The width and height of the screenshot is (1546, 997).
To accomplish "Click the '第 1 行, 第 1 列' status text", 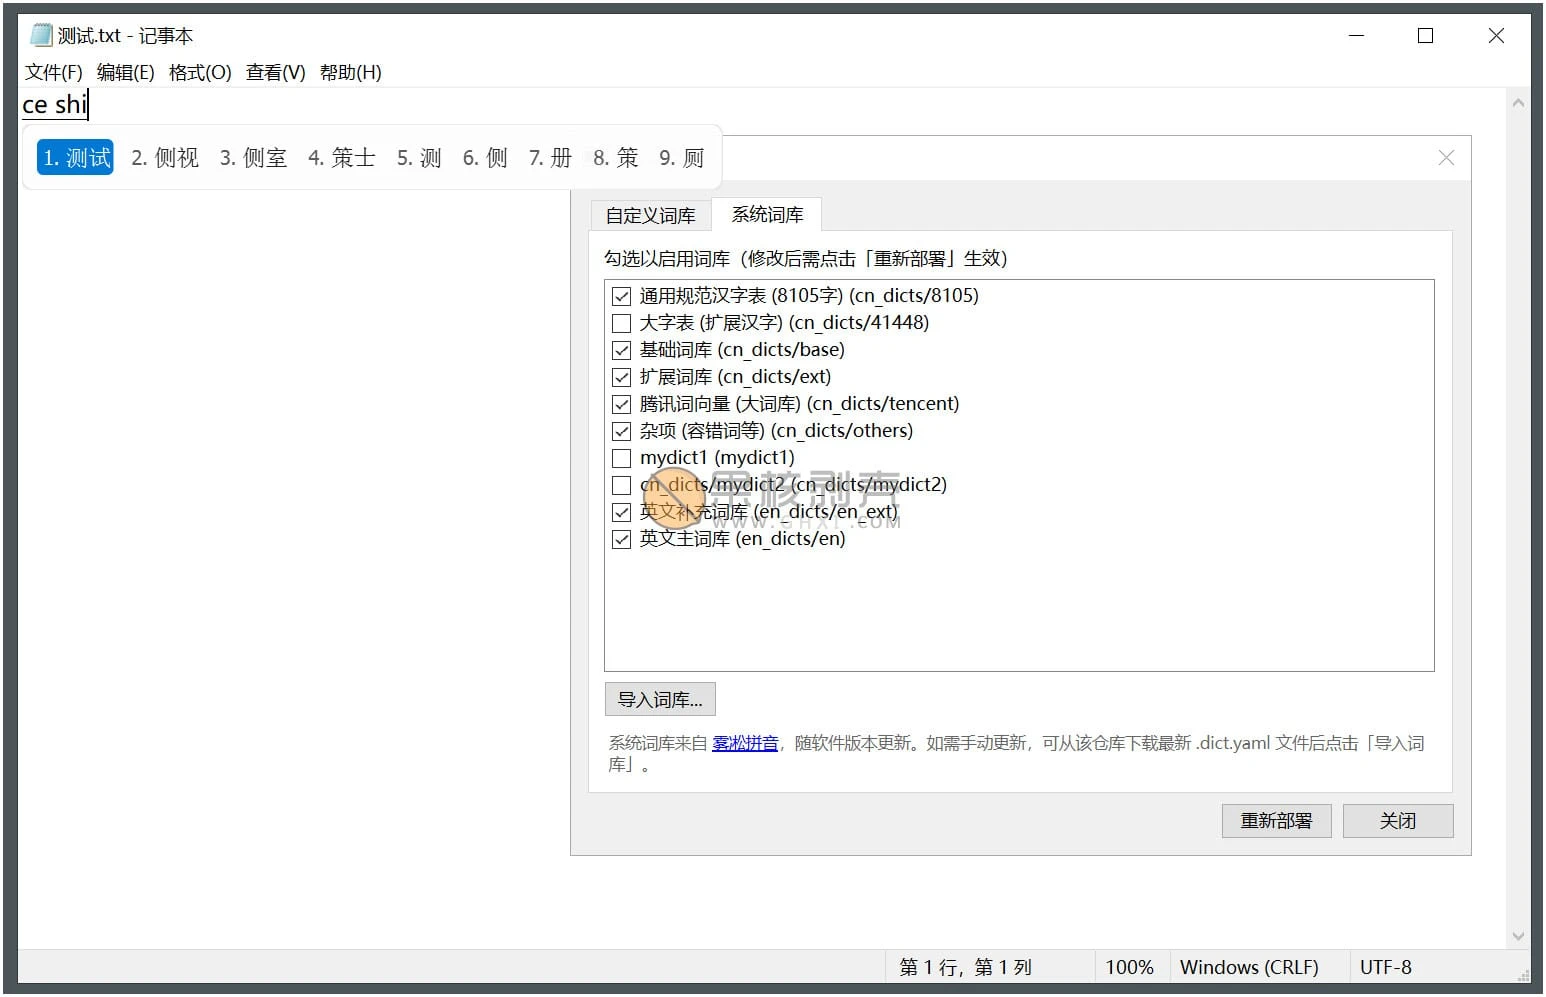I will [x=965, y=967].
